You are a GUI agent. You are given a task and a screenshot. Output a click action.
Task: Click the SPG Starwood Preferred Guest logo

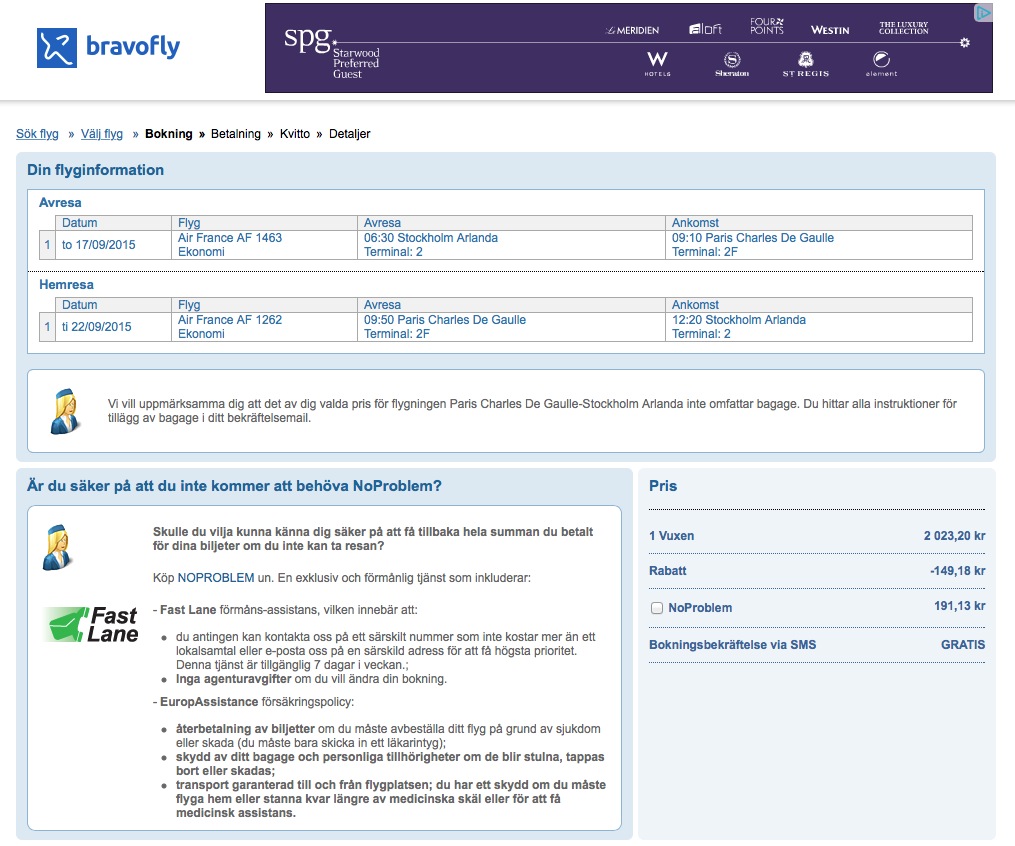[331, 52]
